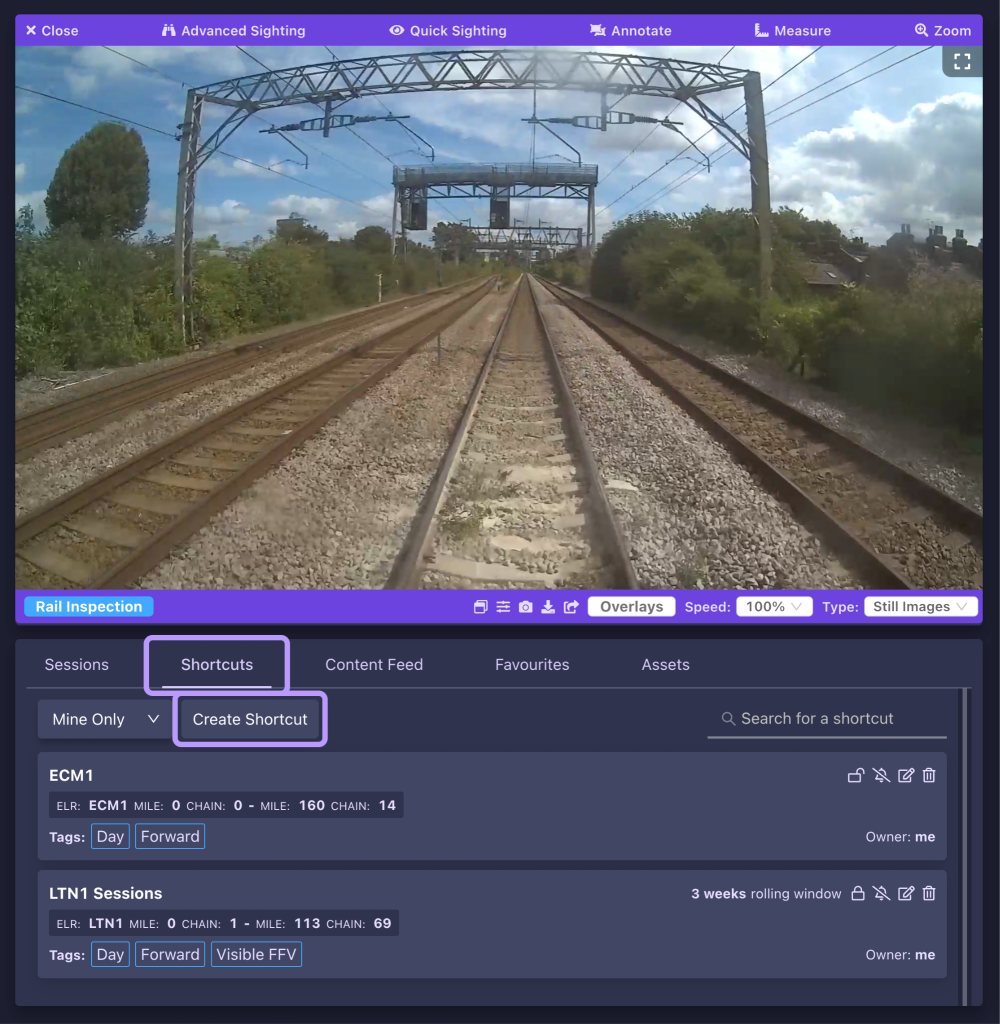Toggle notifications bell for LTN1 Sessions
The height and width of the screenshot is (1024, 1000).
(881, 893)
